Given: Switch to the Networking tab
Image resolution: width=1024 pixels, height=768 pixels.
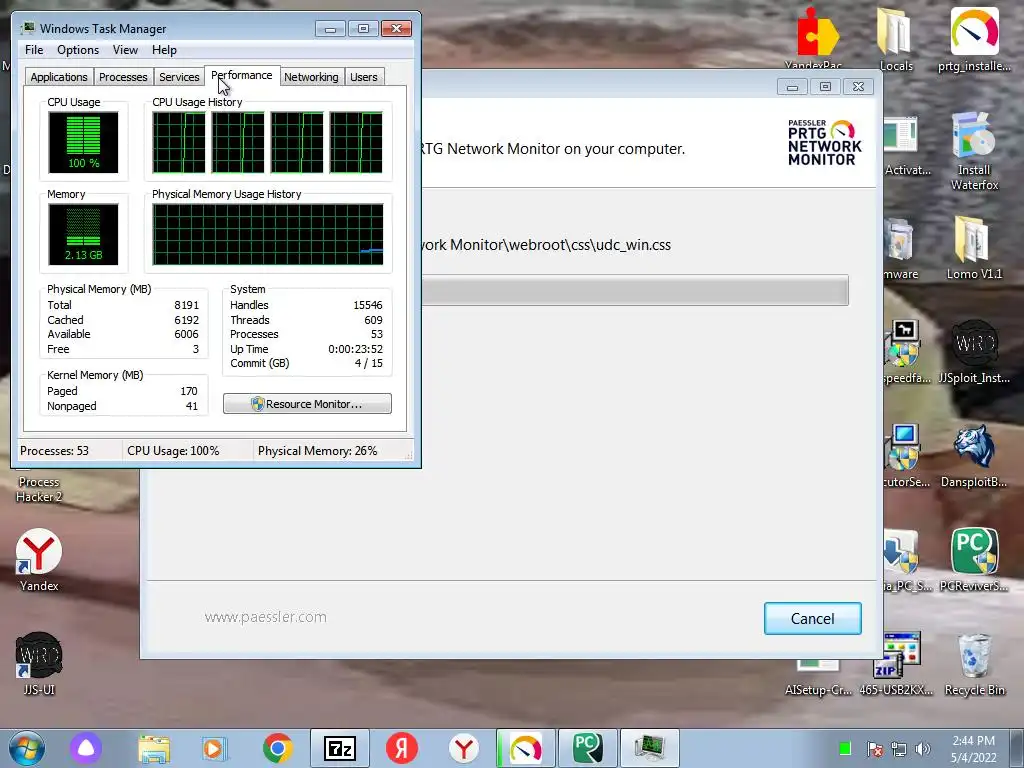Looking at the screenshot, I should 311,77.
